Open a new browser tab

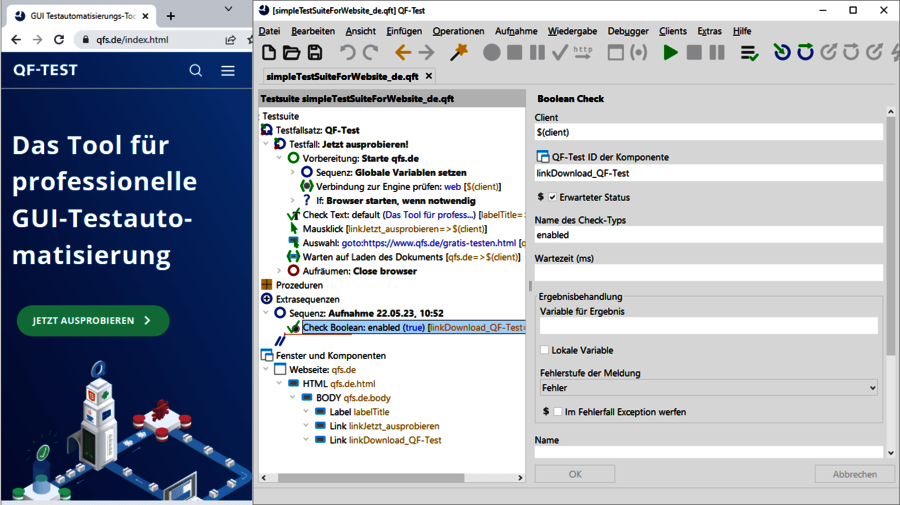[x=170, y=16]
